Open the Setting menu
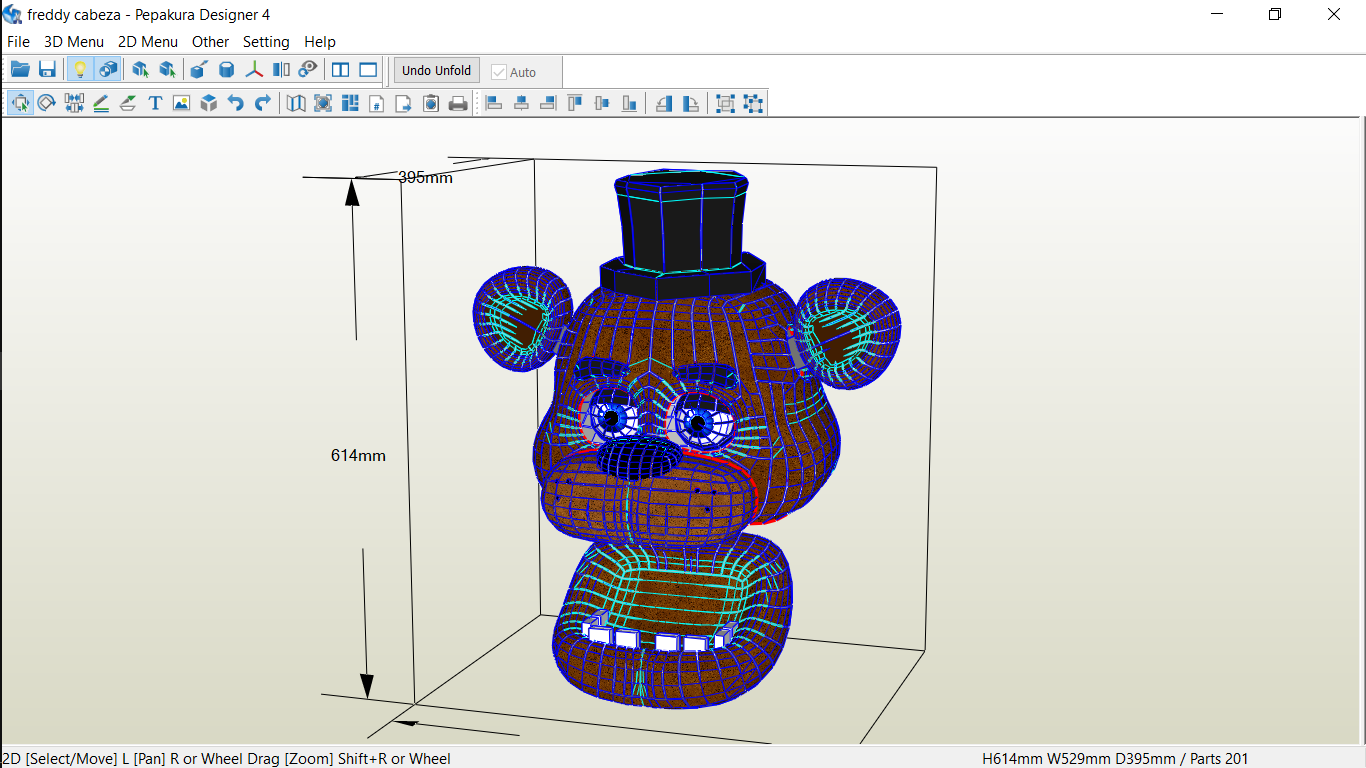1366x768 pixels. [x=266, y=42]
